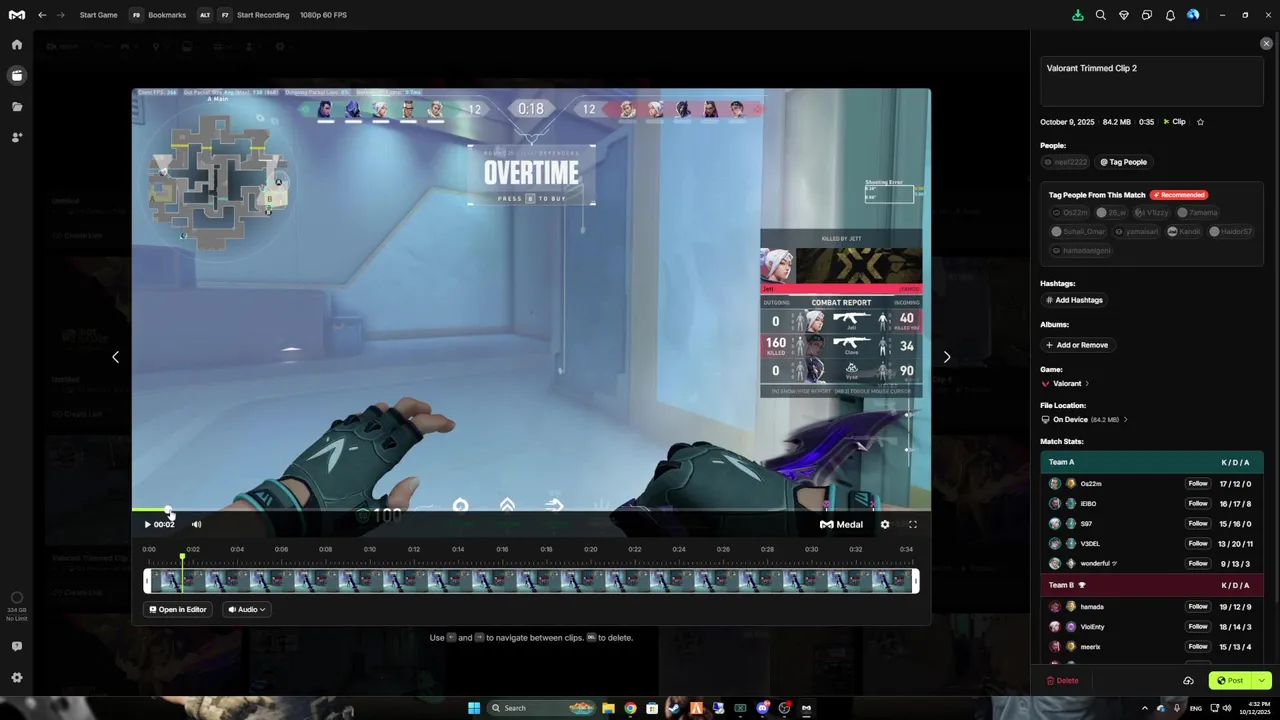Follow player iEIBO
1280x720 pixels.
coord(1197,504)
